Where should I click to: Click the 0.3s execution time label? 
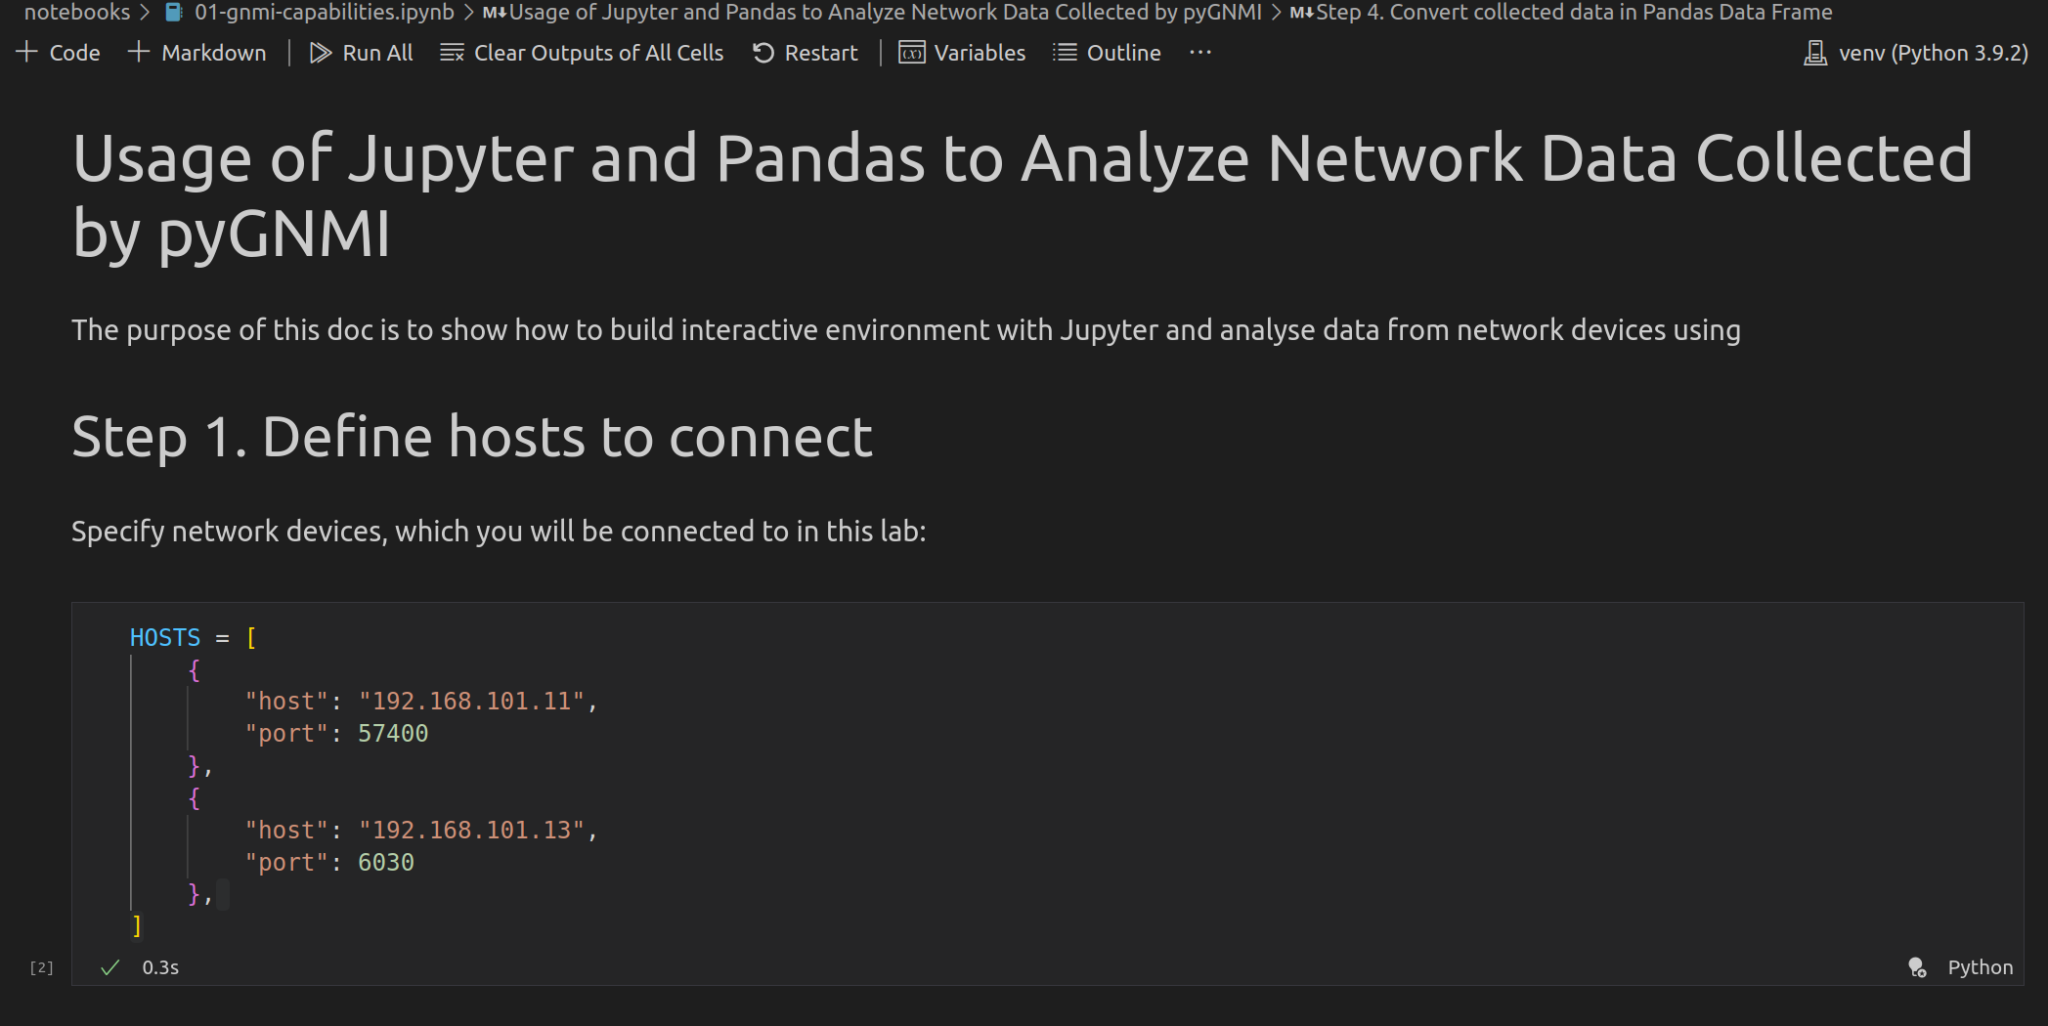tap(160, 967)
